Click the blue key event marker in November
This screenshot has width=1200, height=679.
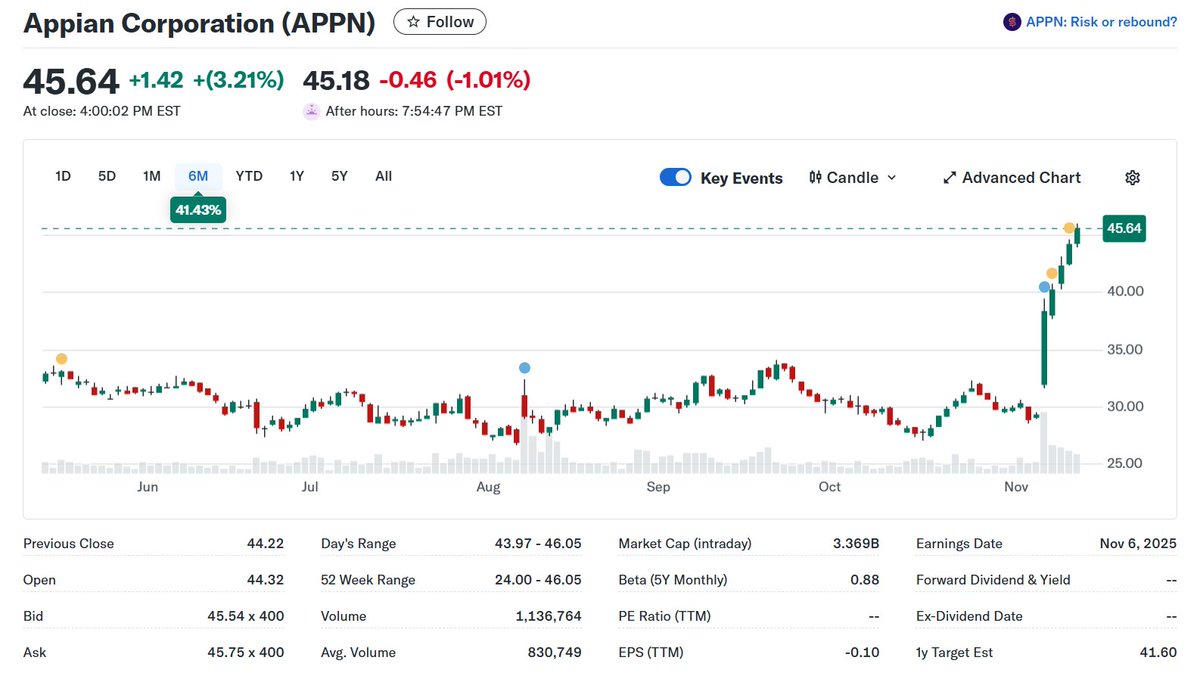(x=1045, y=287)
